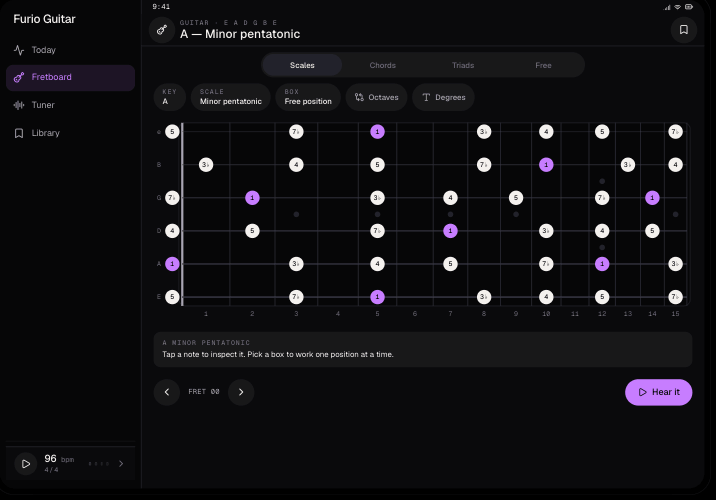Open the Box Free position selector

(x=308, y=97)
